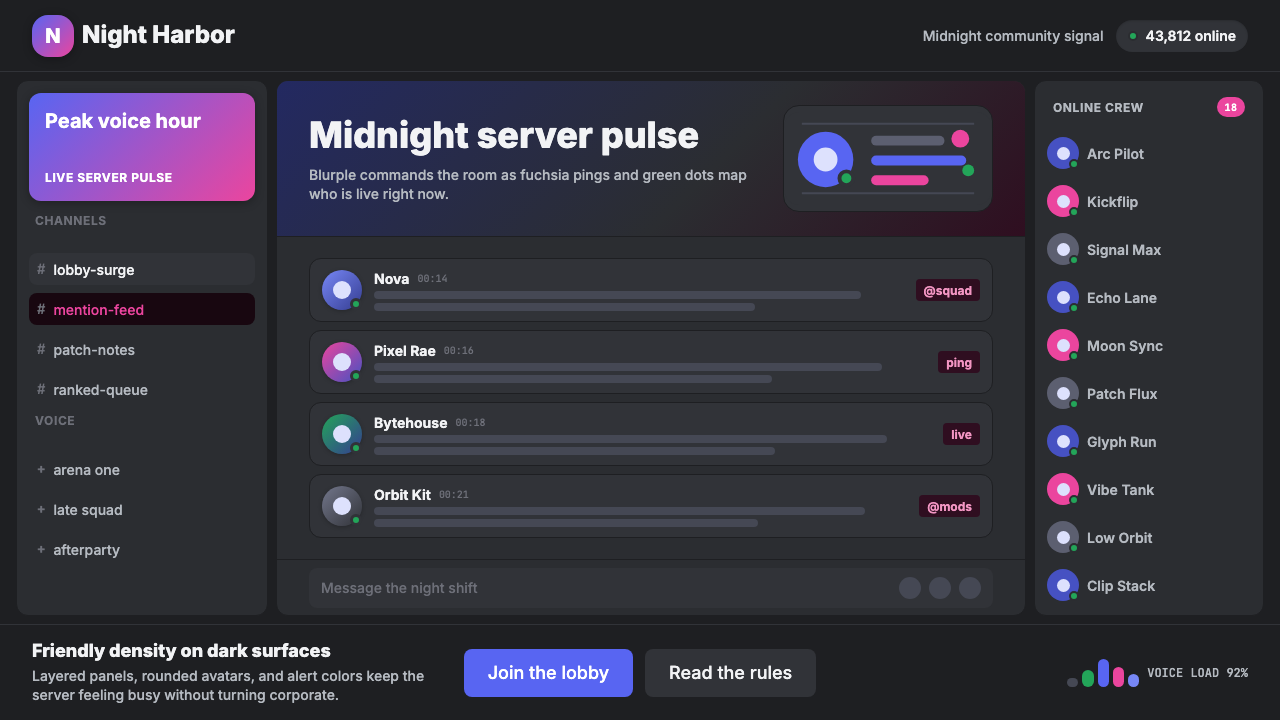Screen dimensions: 1280x720
Task: Click Nova's message avatar
Action: [342, 290]
